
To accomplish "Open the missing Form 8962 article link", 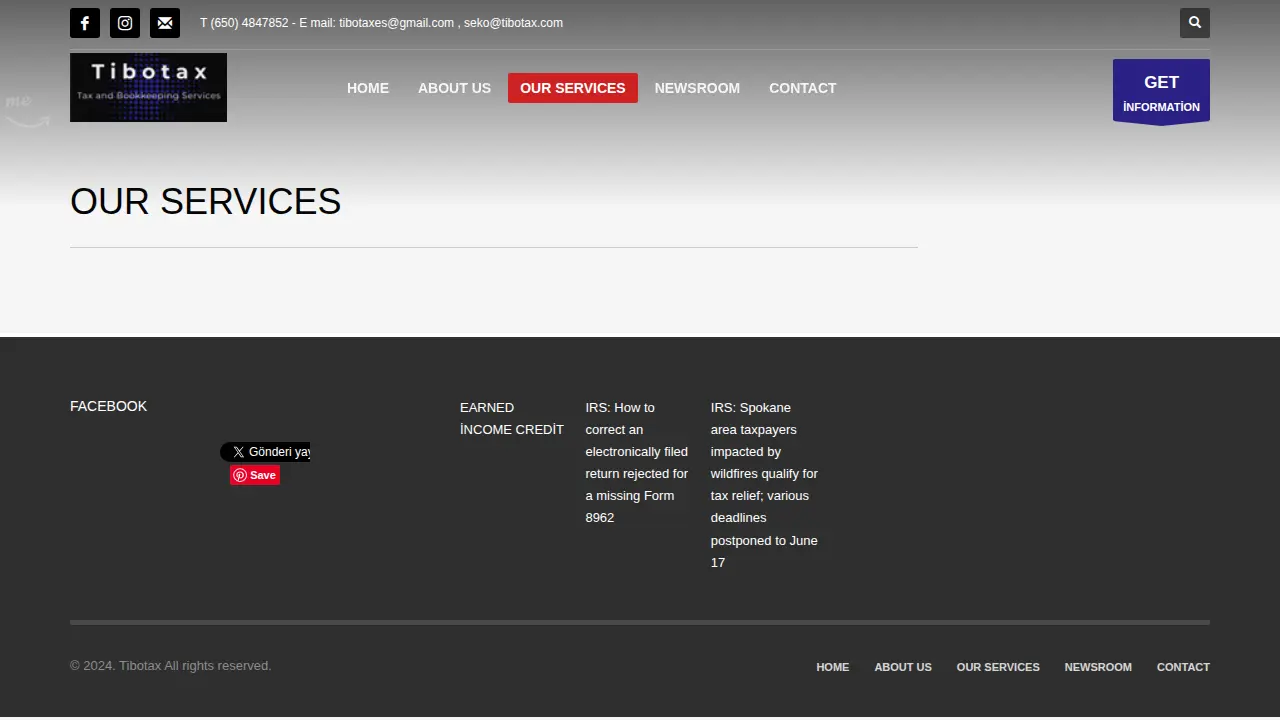I will click(637, 463).
